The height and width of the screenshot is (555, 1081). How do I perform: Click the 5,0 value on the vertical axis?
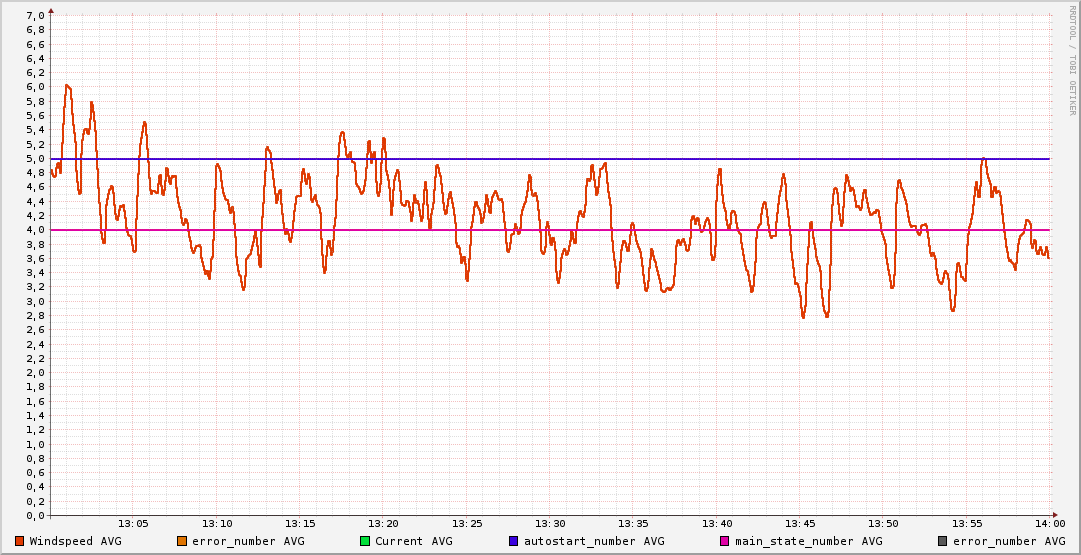click(x=34, y=159)
